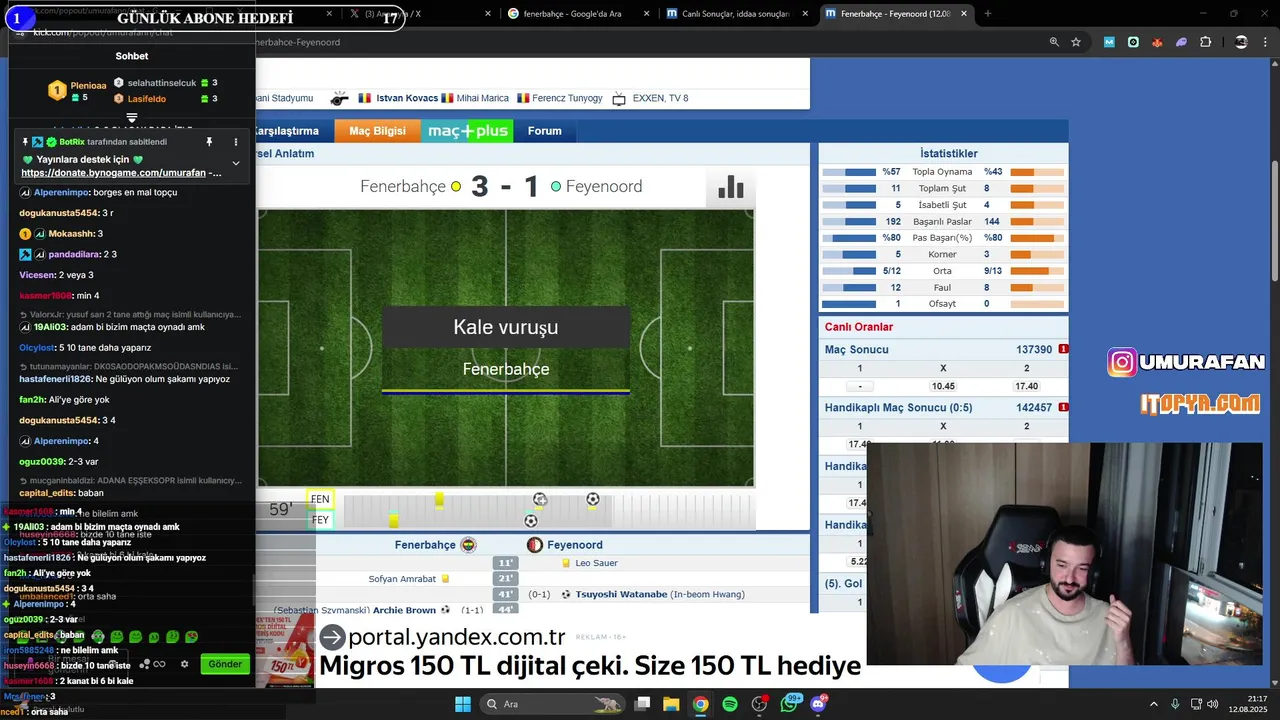This screenshot has width=1280, height=720.
Task: Click Sofyan Amrabat in events list
Action: (402, 579)
